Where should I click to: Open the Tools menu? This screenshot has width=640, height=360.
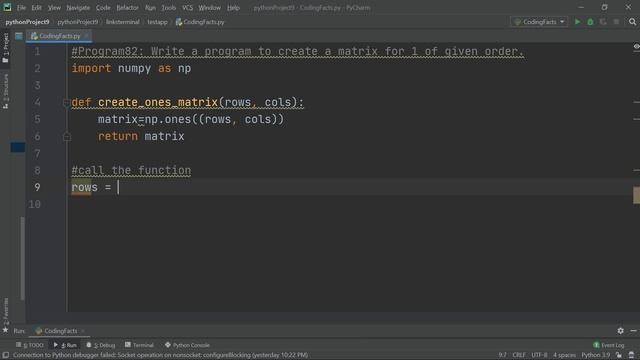[168, 7]
